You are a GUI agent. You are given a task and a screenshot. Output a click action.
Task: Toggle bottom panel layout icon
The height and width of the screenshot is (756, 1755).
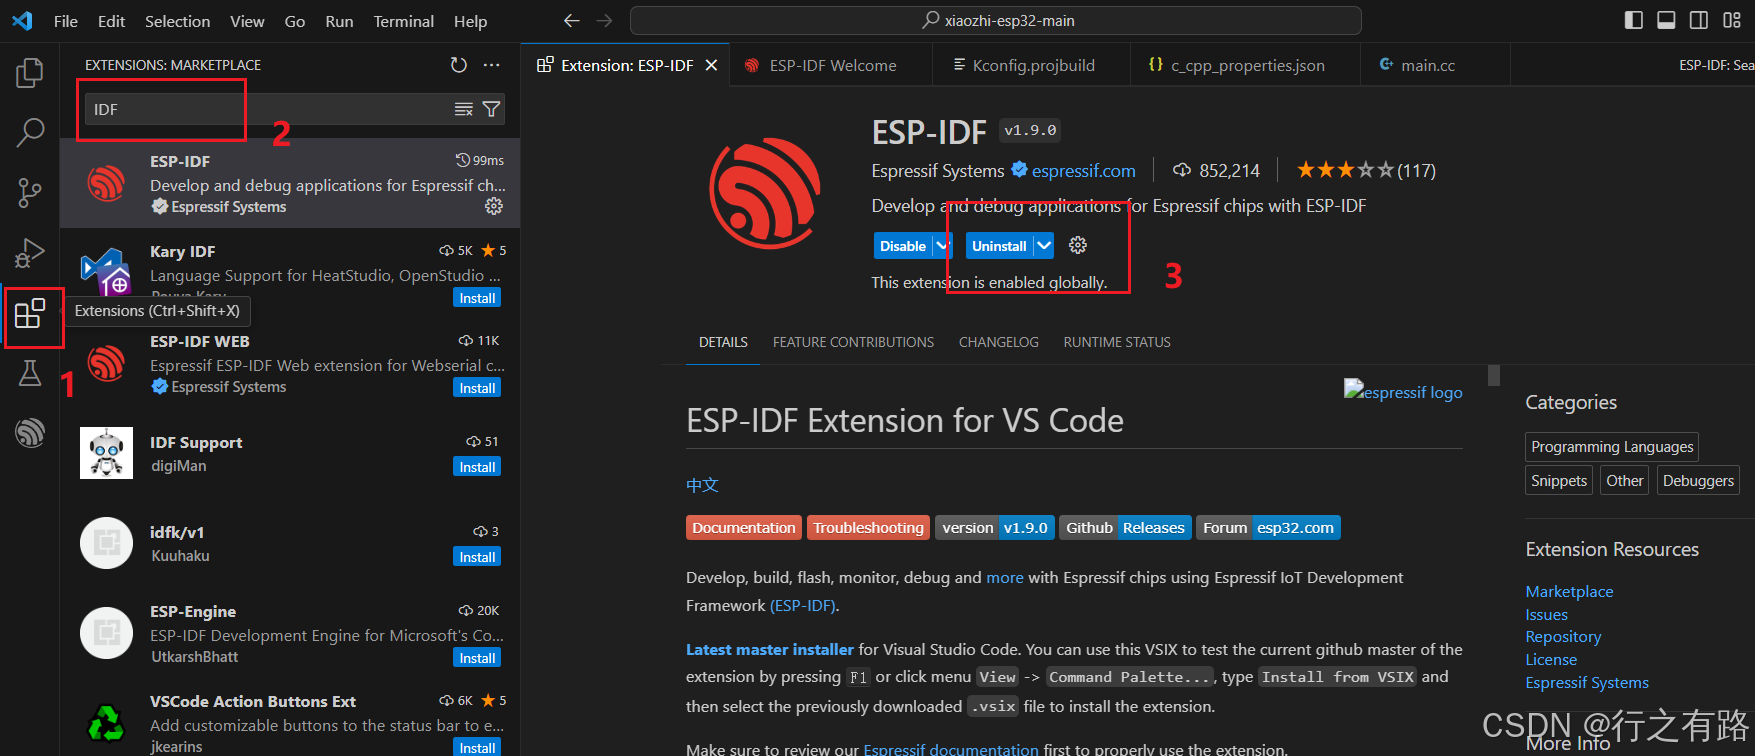(1666, 20)
